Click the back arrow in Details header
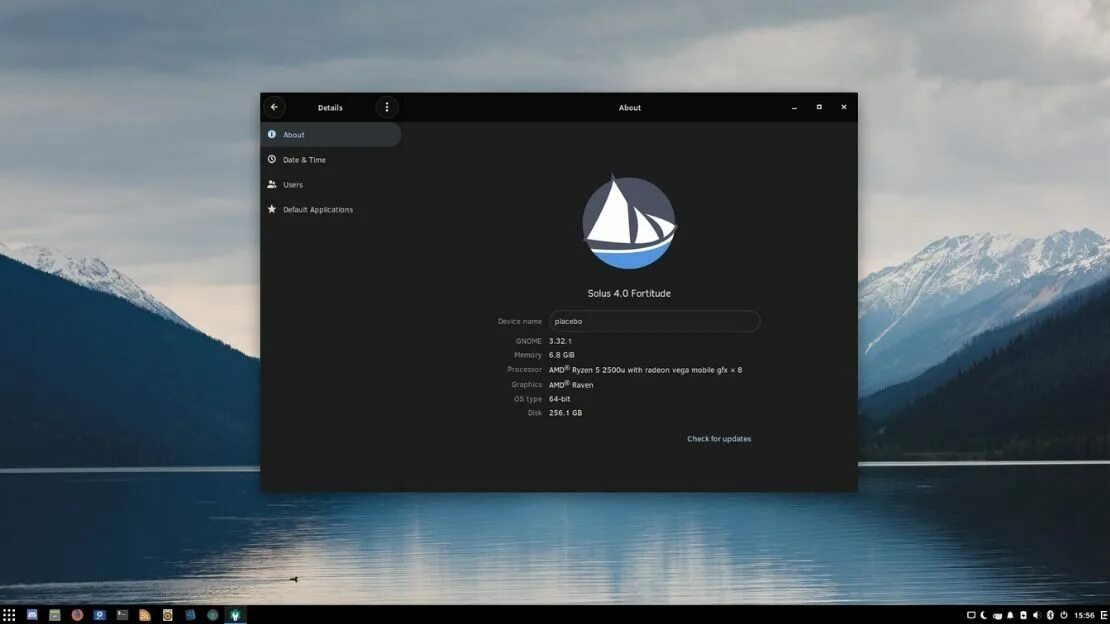Image resolution: width=1110 pixels, height=624 pixels. click(275, 107)
